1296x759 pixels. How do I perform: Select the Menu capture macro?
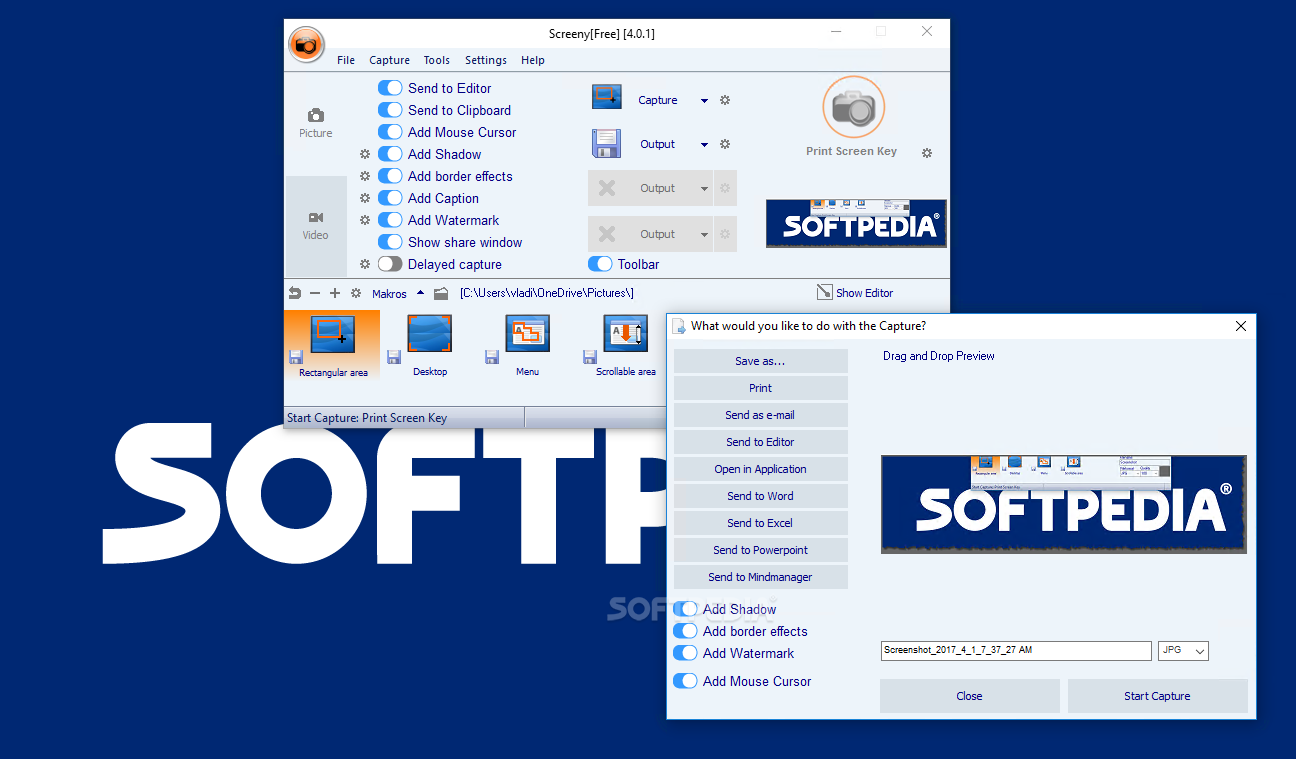(x=528, y=346)
